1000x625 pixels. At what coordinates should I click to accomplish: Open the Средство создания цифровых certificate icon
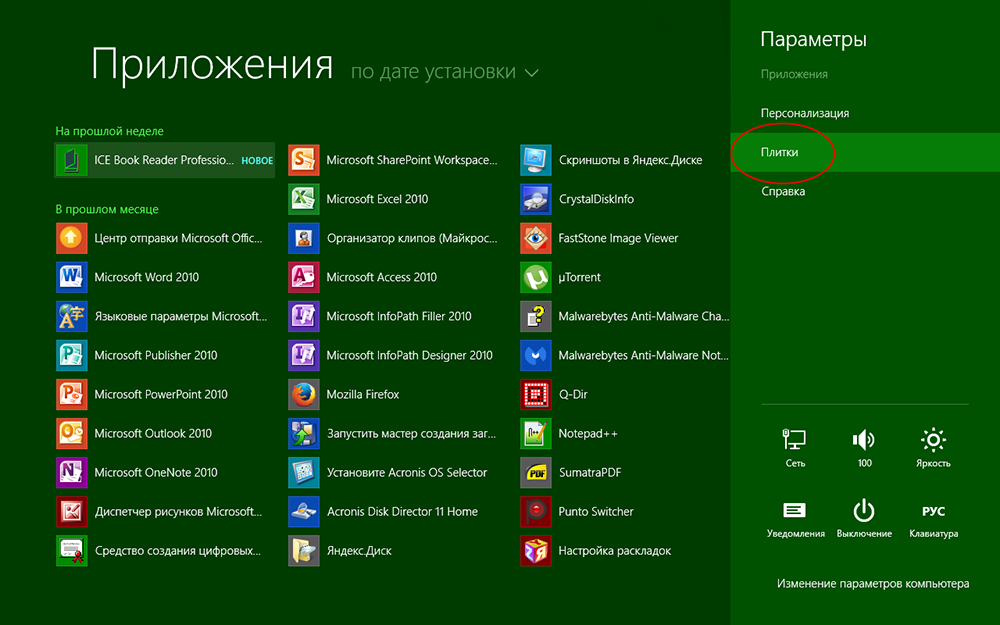pyautogui.click(x=71, y=550)
